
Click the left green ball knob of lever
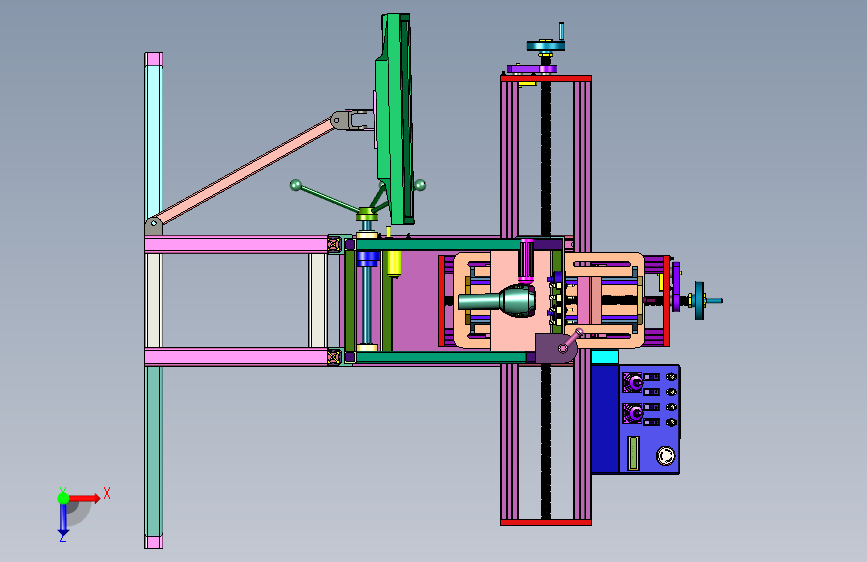296,185
